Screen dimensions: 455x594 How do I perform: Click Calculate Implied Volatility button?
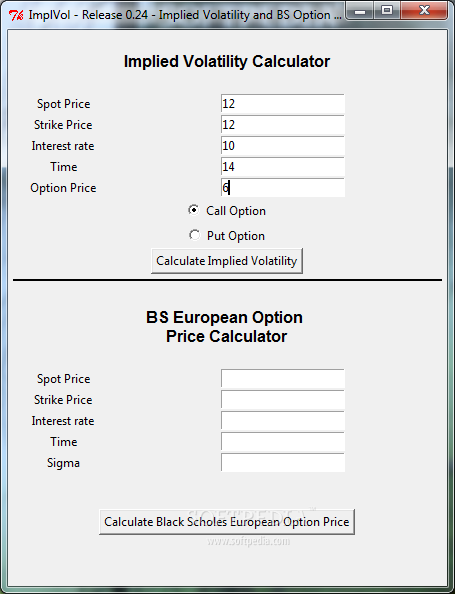tap(227, 261)
